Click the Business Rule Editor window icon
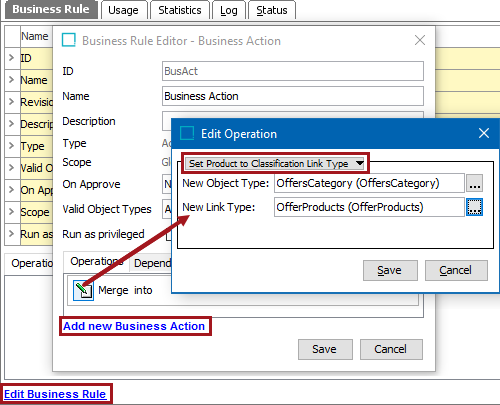This screenshot has height=405, width=500. click(x=69, y=41)
